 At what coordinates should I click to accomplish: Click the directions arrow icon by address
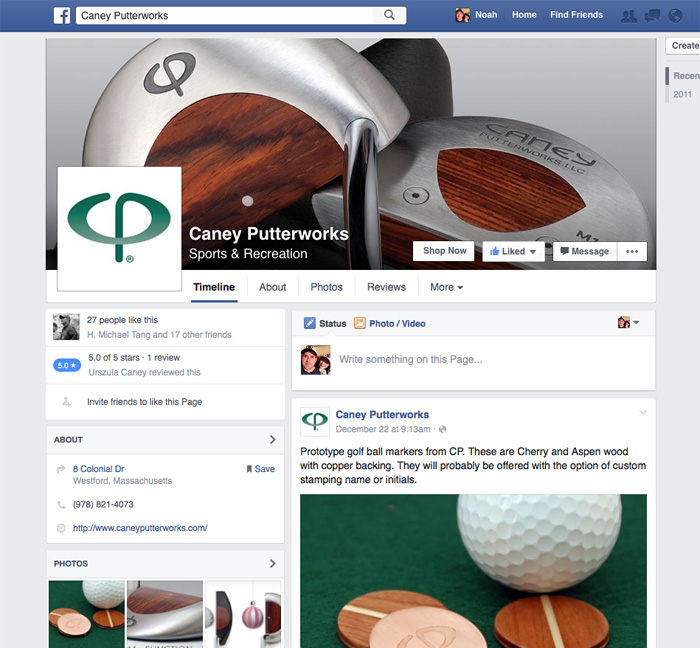coord(61,469)
